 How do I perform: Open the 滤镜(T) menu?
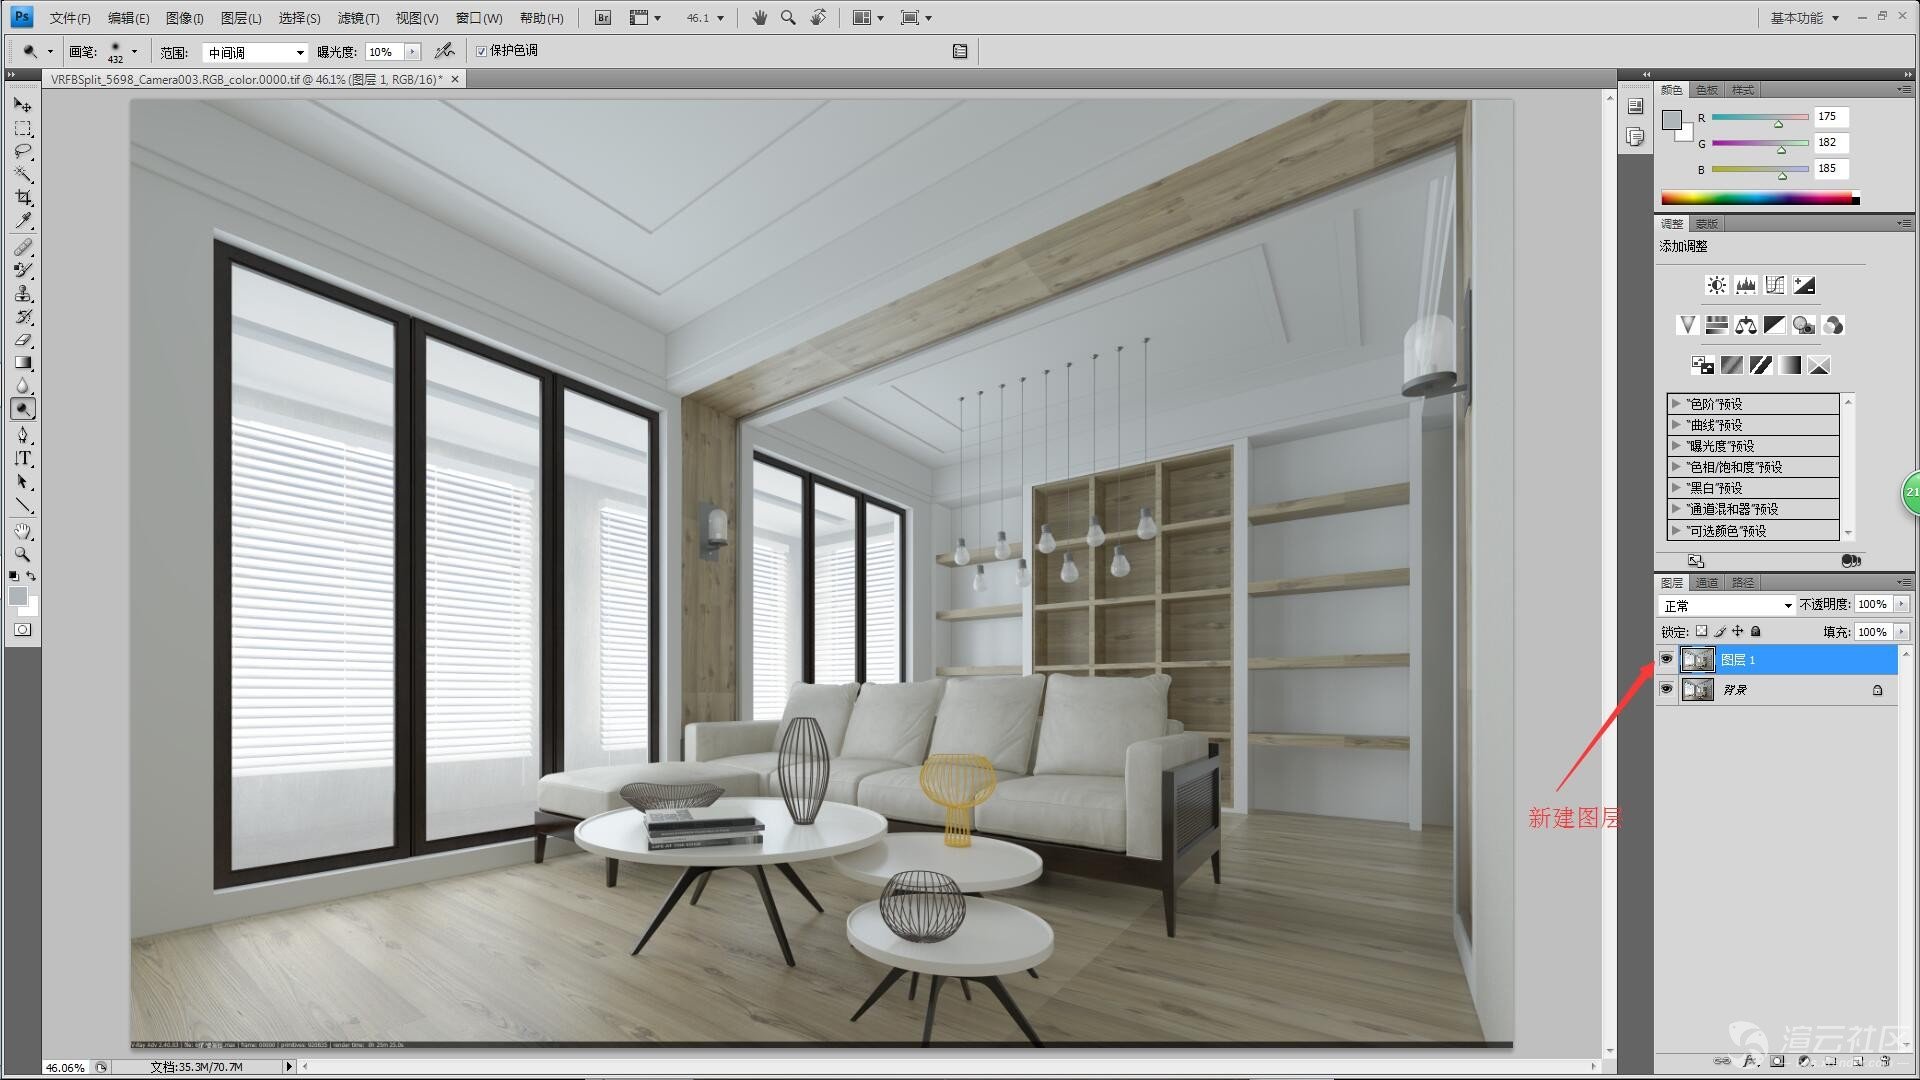[x=358, y=18]
